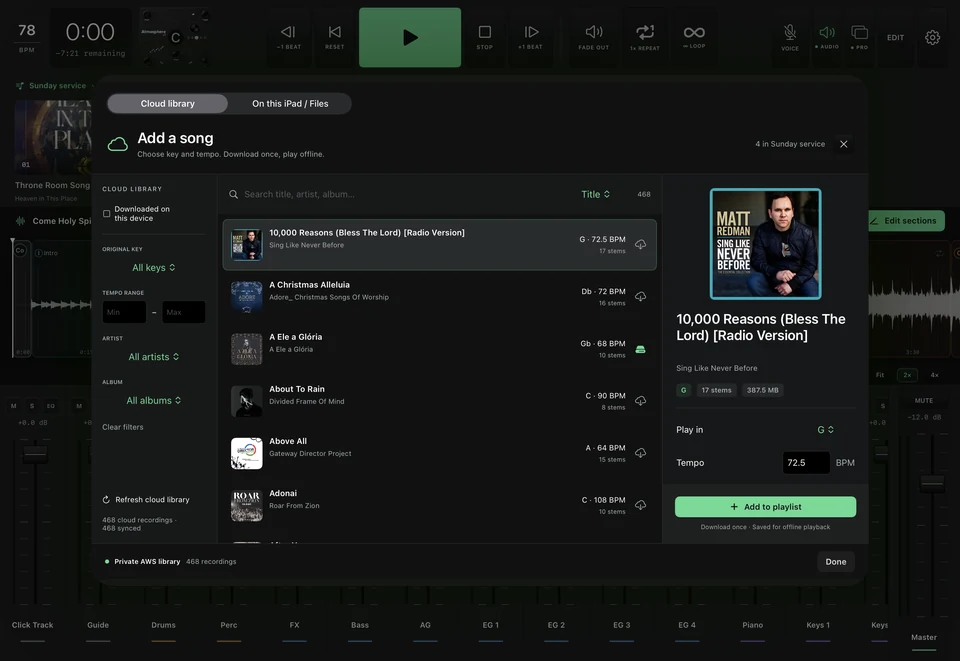Download Above All cloud icon
Image resolution: width=960 pixels, height=661 pixels.
pos(640,453)
